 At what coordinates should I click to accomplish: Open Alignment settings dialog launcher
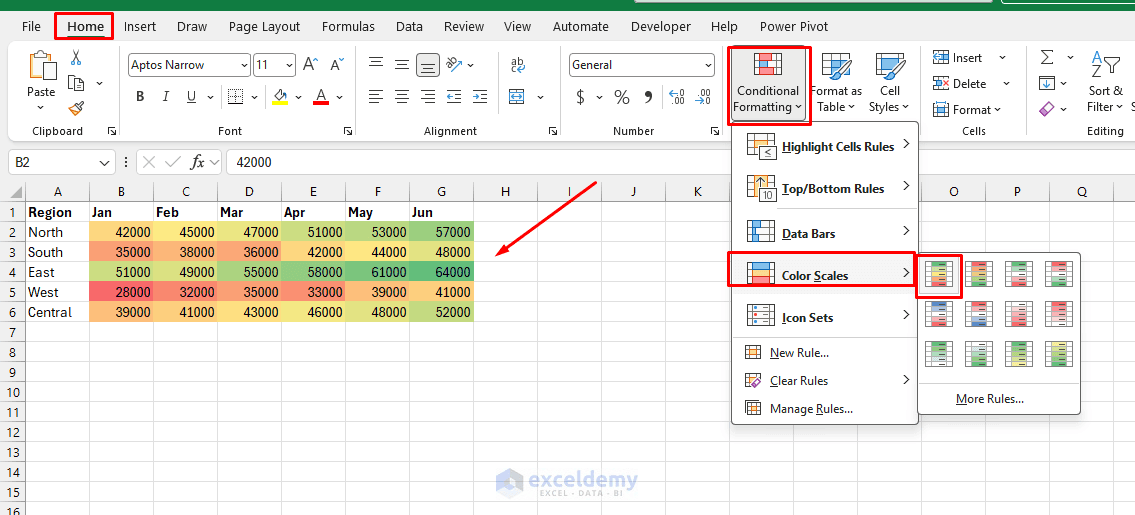click(553, 131)
